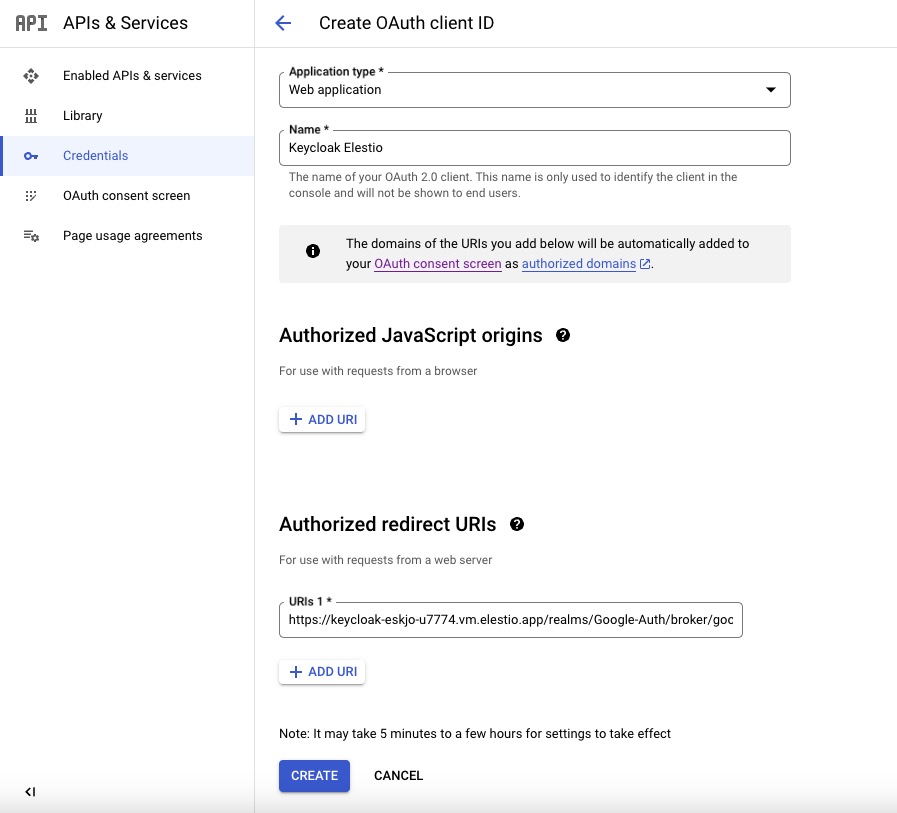Click the Name field containing Keycloak Elestio

(x=534, y=148)
